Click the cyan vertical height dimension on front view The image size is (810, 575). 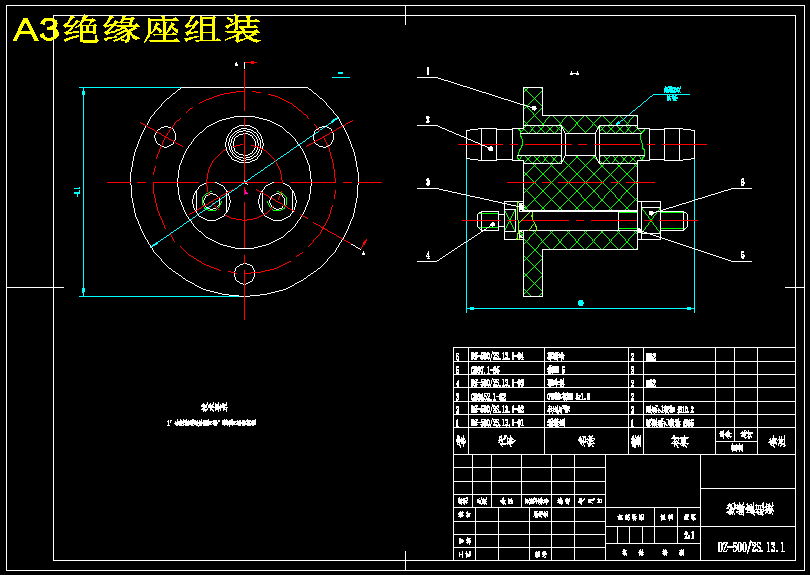point(82,192)
